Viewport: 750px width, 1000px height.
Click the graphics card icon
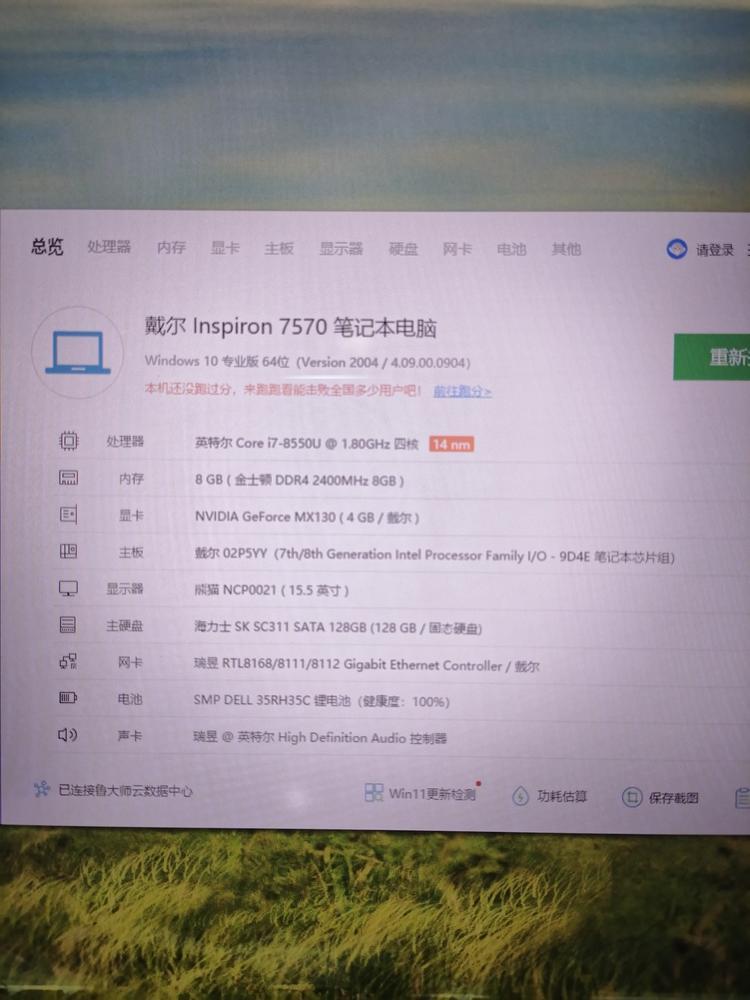68,515
